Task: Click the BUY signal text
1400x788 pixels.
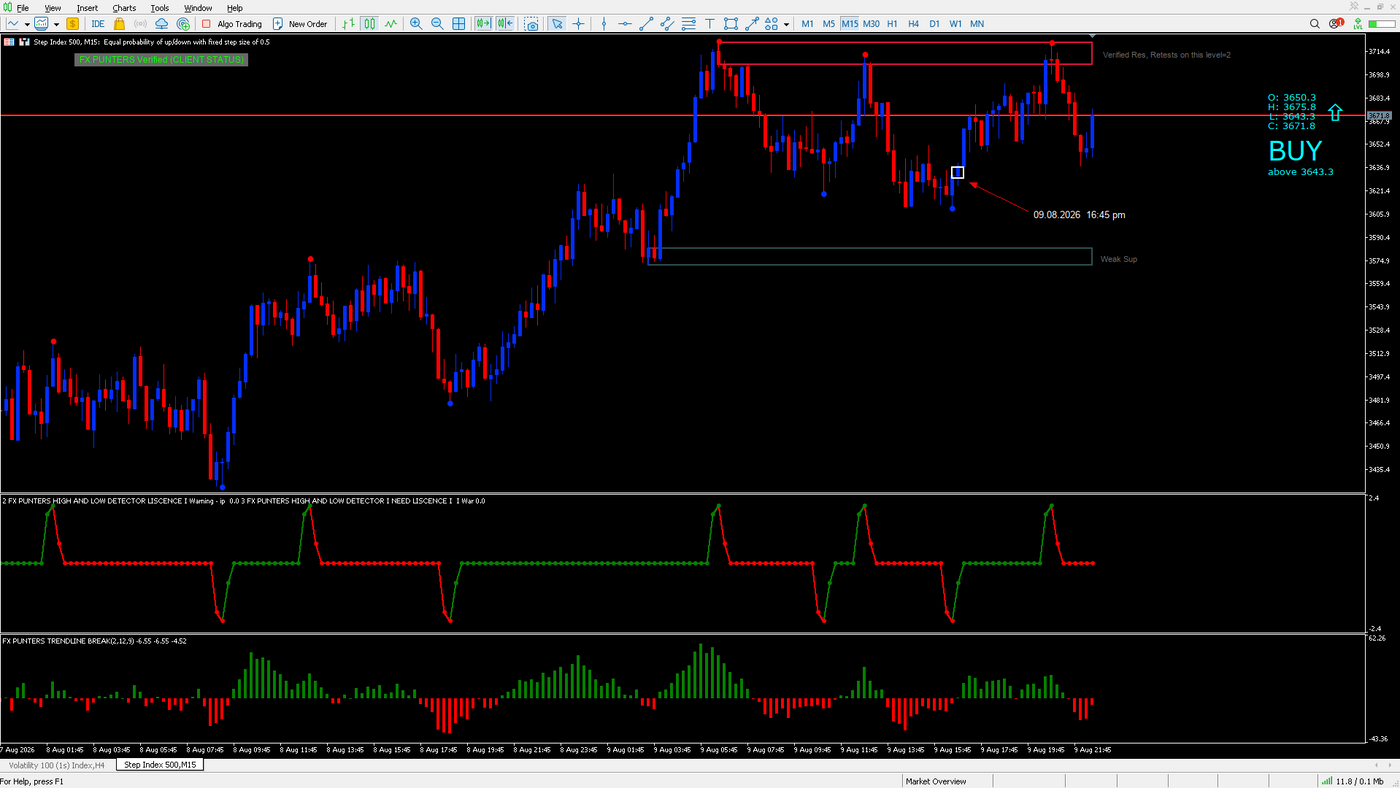Action: [x=1295, y=151]
